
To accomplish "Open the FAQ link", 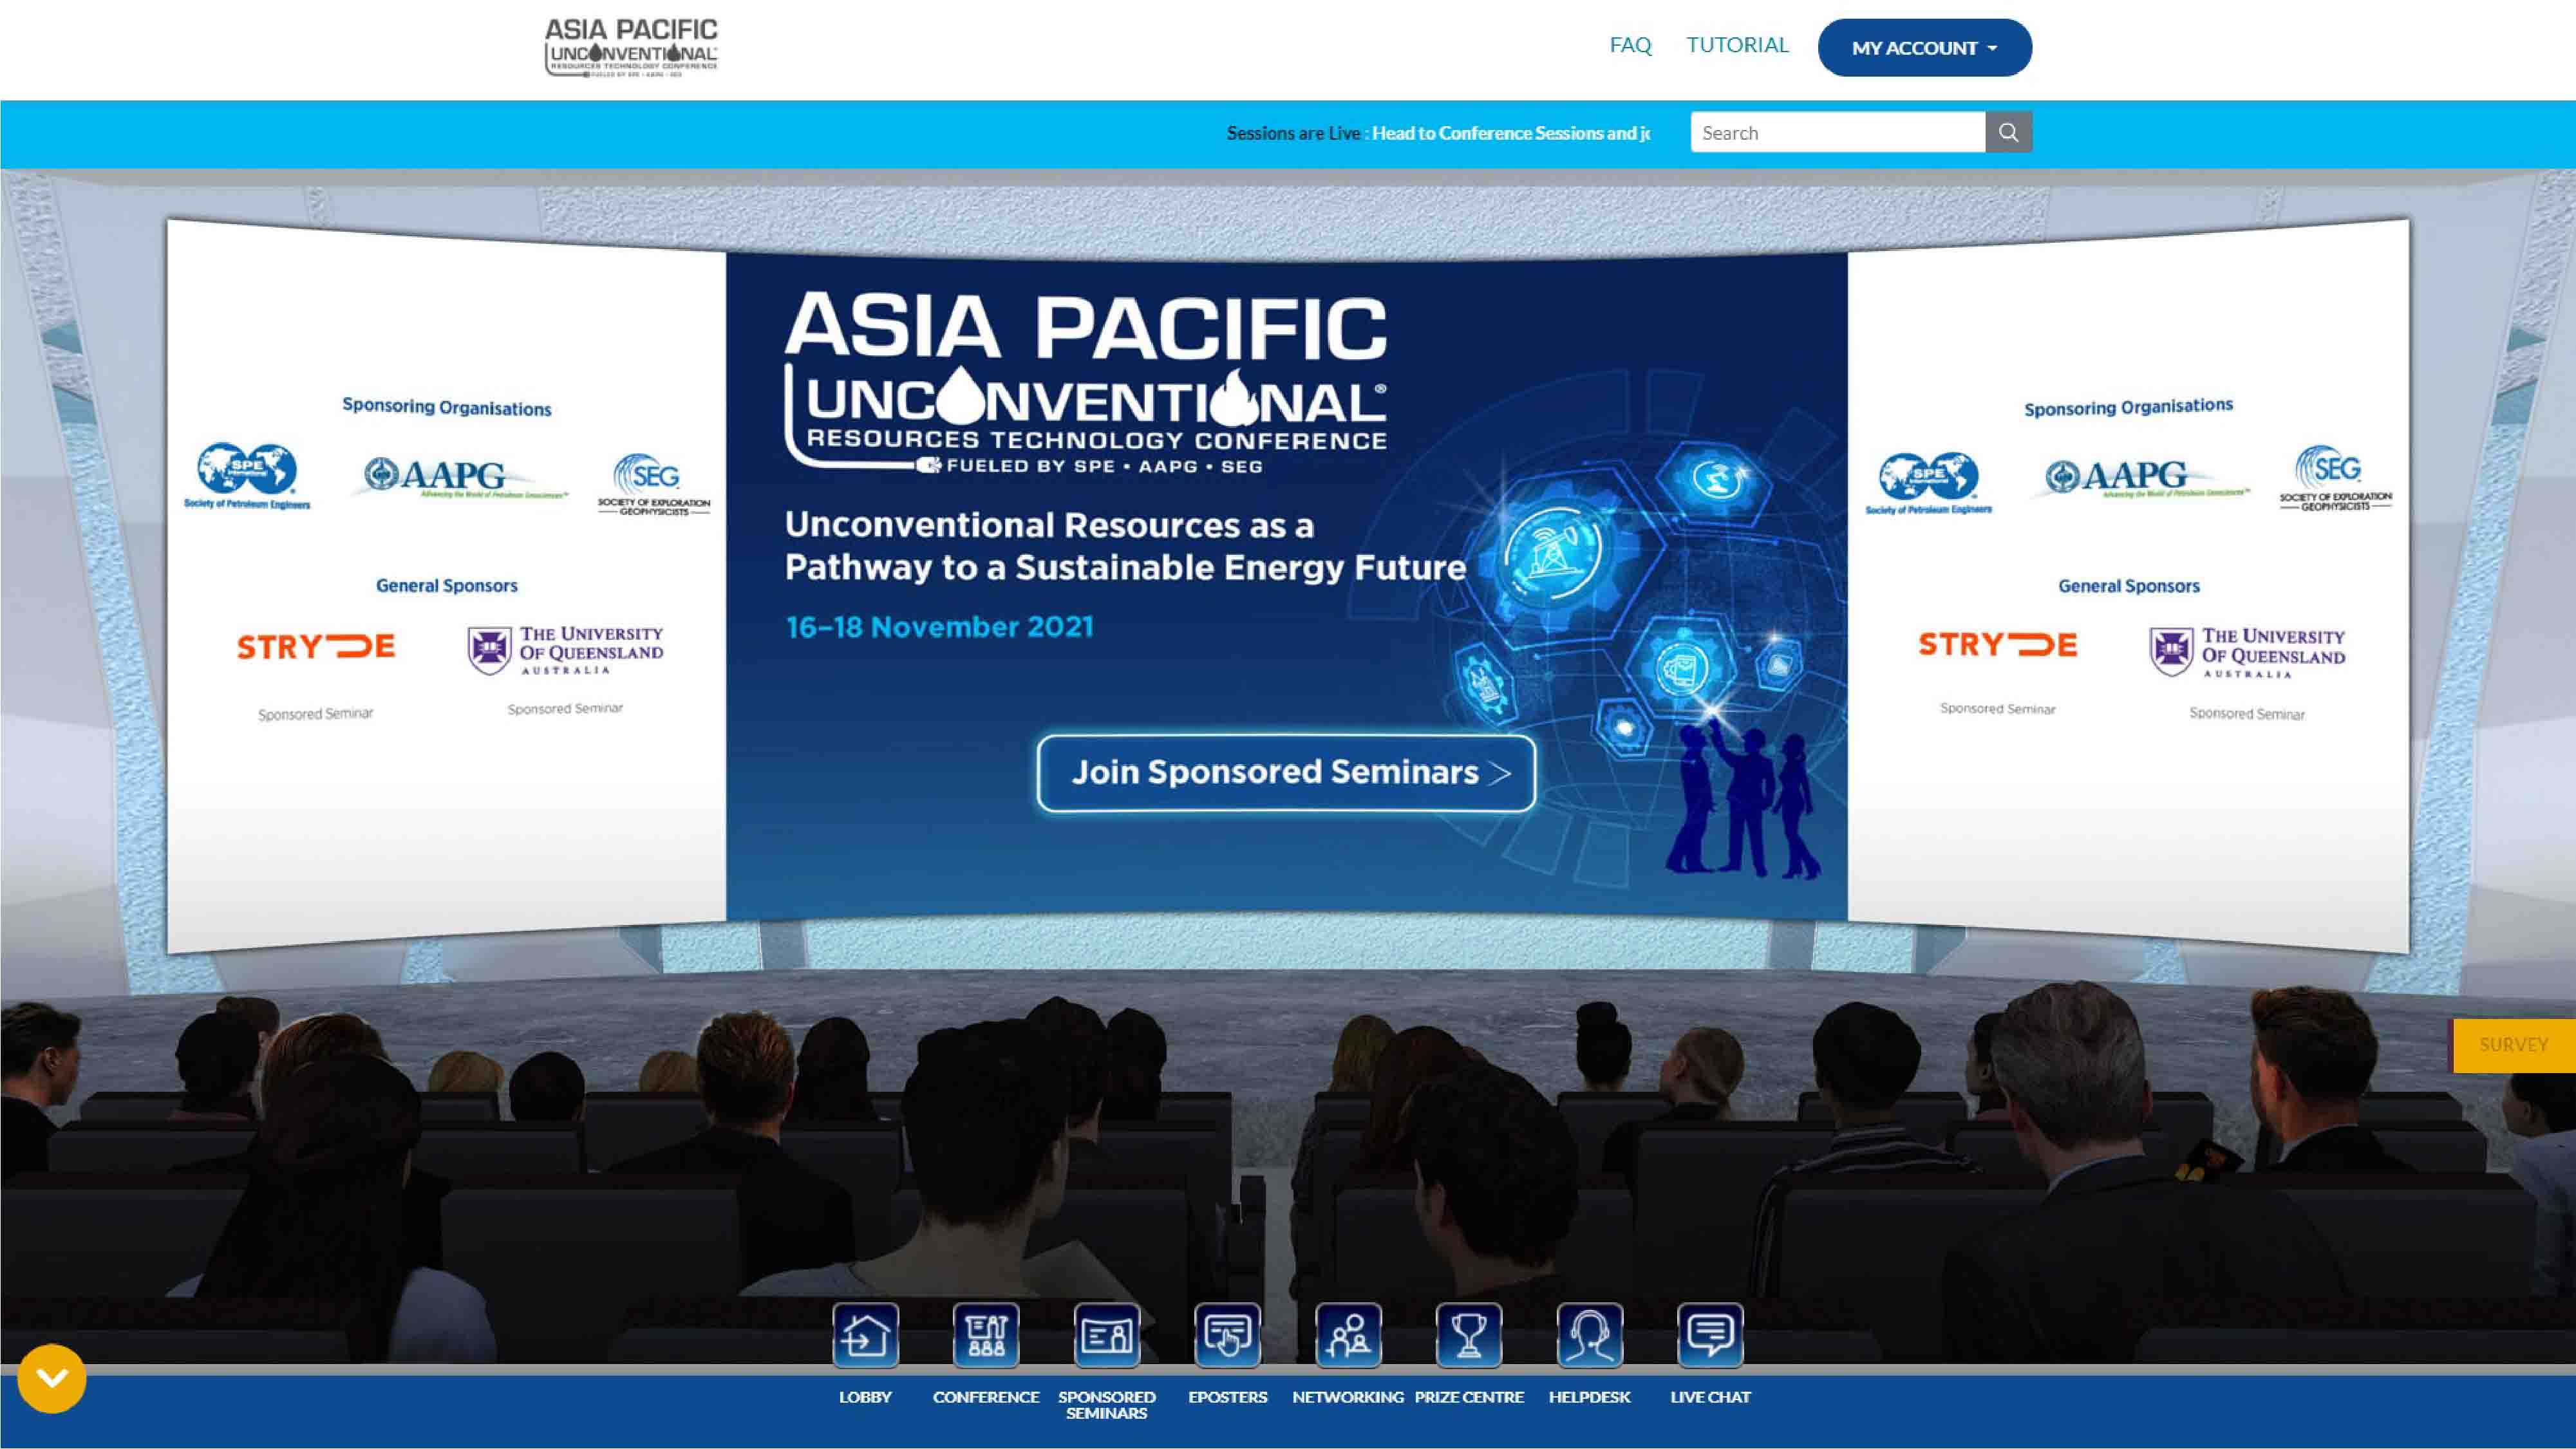I will [x=1630, y=45].
